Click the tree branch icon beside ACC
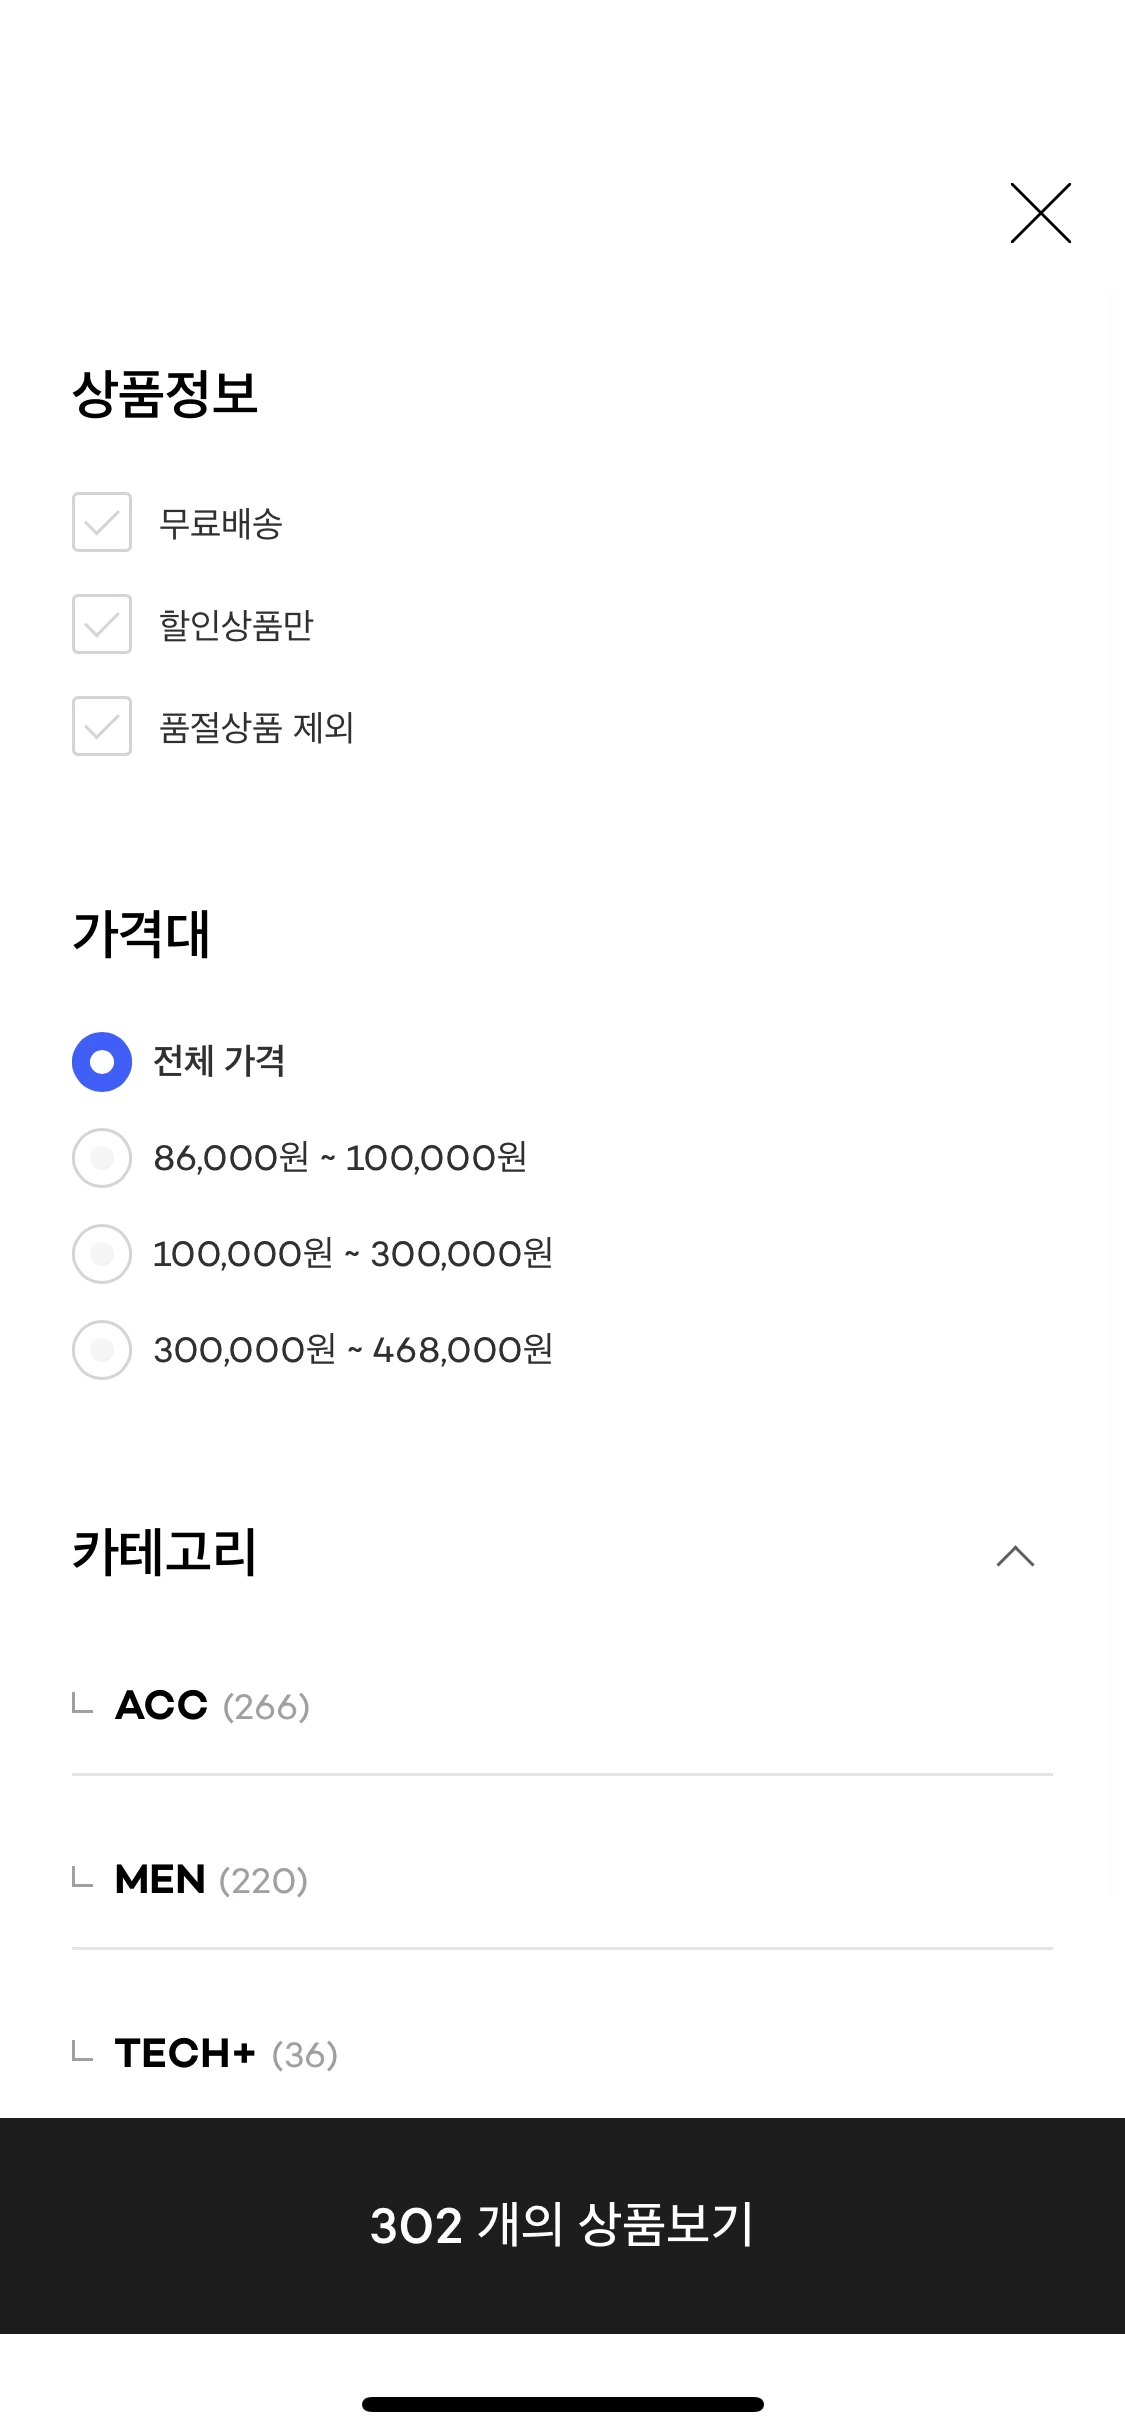The image size is (1125, 2436). (x=82, y=1703)
